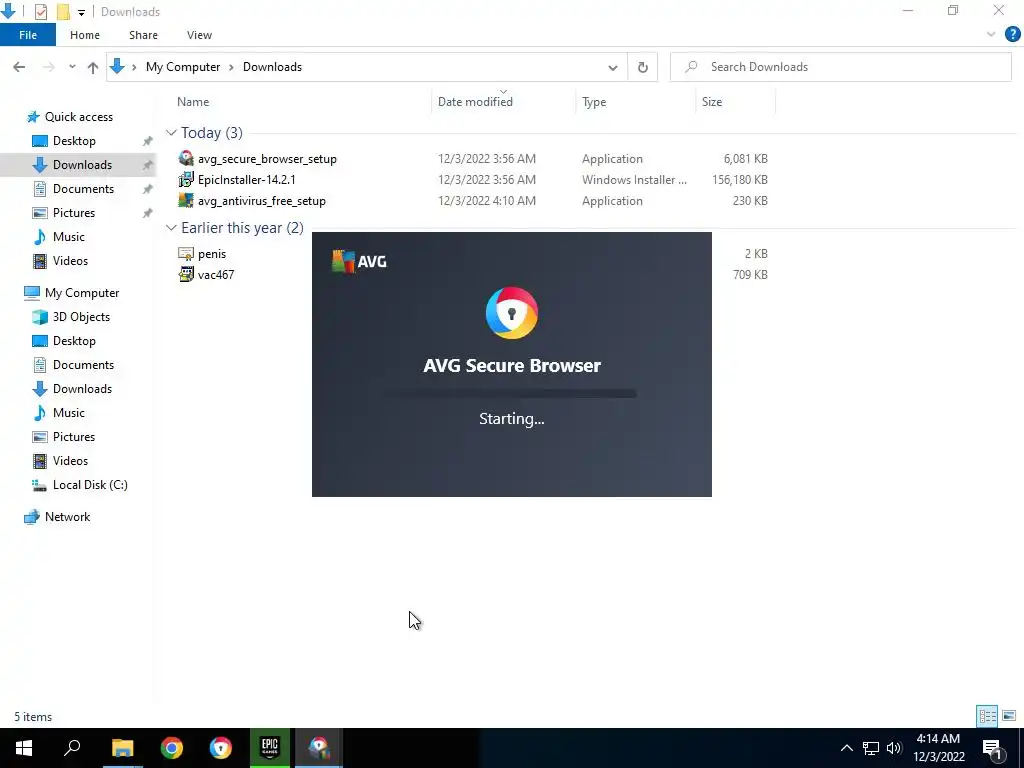Select the EpicInstaller-14.2.1 file

point(246,180)
